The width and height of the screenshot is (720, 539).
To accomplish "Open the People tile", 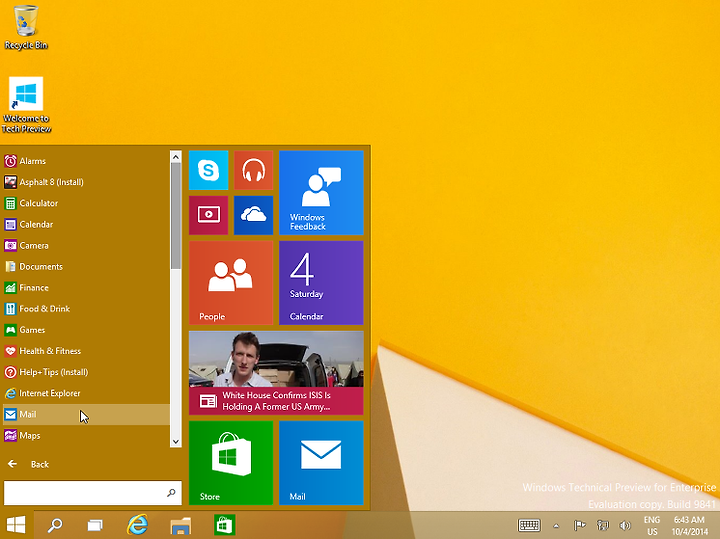I will click(231, 283).
